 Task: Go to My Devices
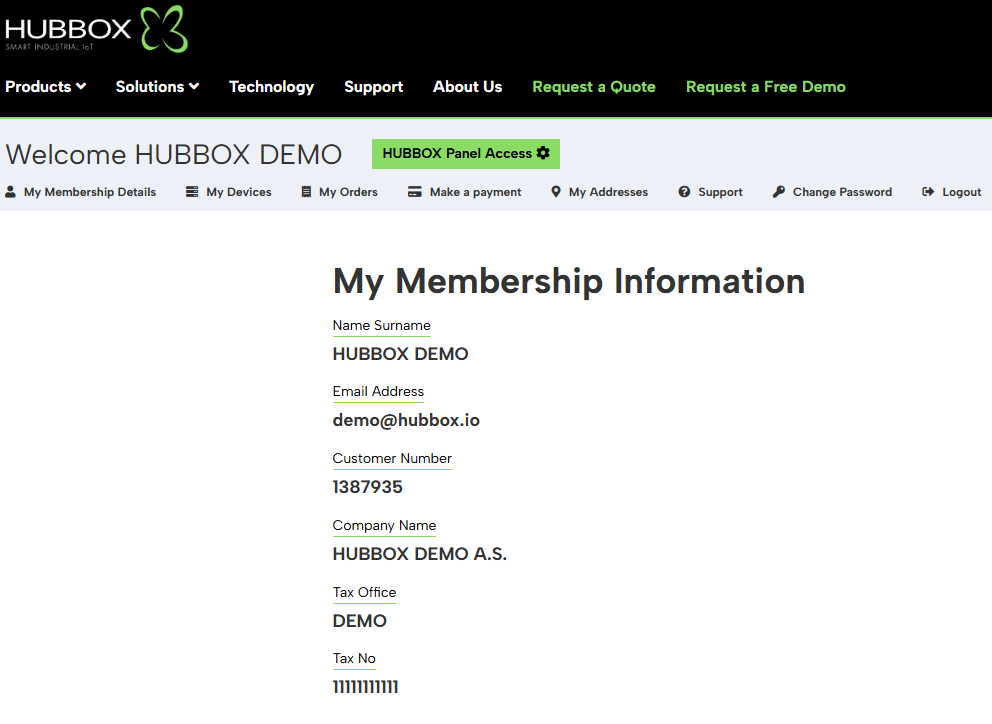click(228, 192)
